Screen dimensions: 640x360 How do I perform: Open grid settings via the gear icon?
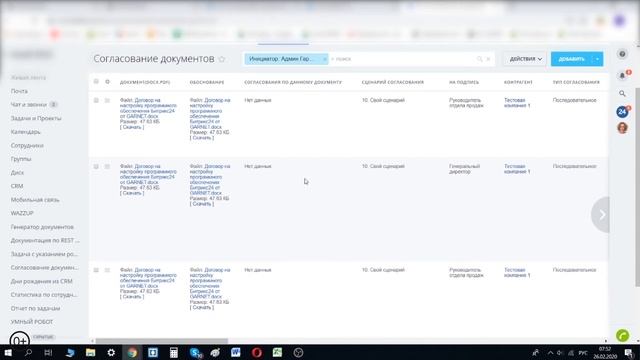point(107,82)
